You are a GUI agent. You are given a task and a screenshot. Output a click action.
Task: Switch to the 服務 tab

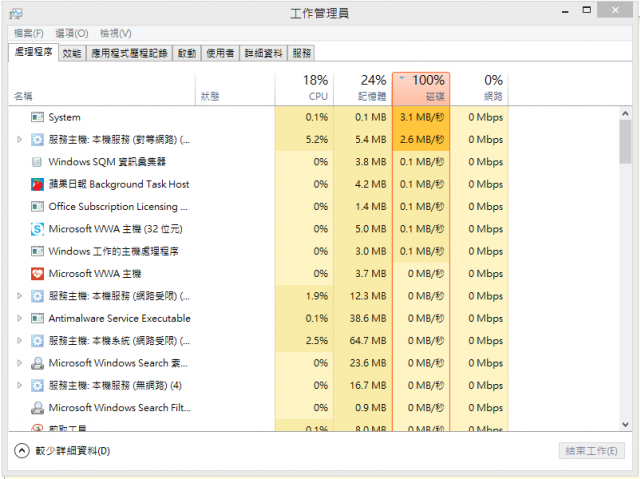pyautogui.click(x=301, y=53)
